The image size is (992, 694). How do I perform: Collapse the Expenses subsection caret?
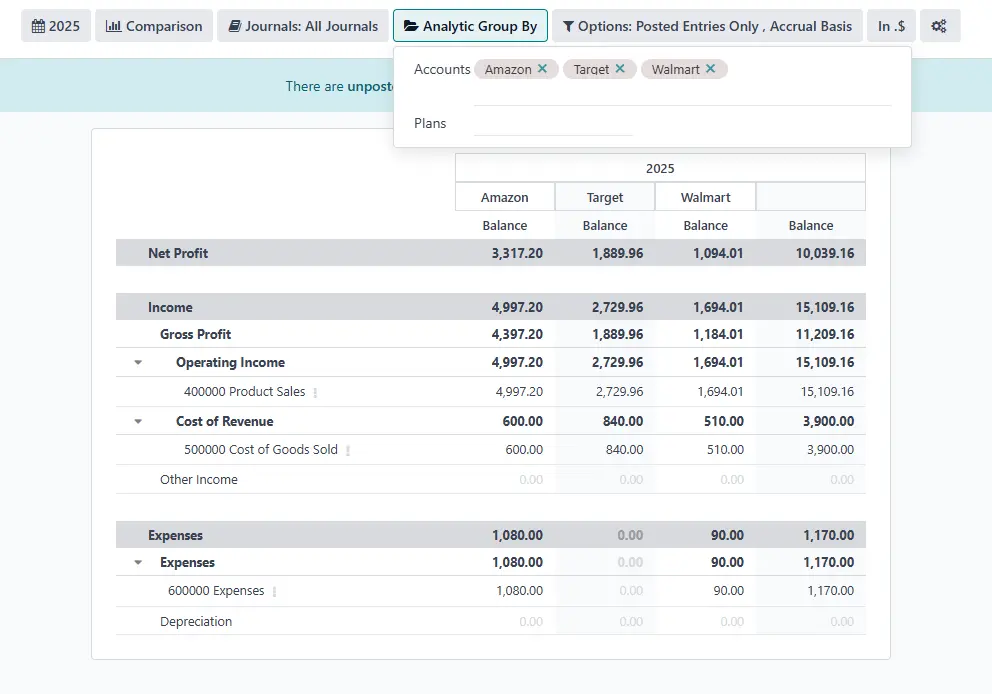138,562
